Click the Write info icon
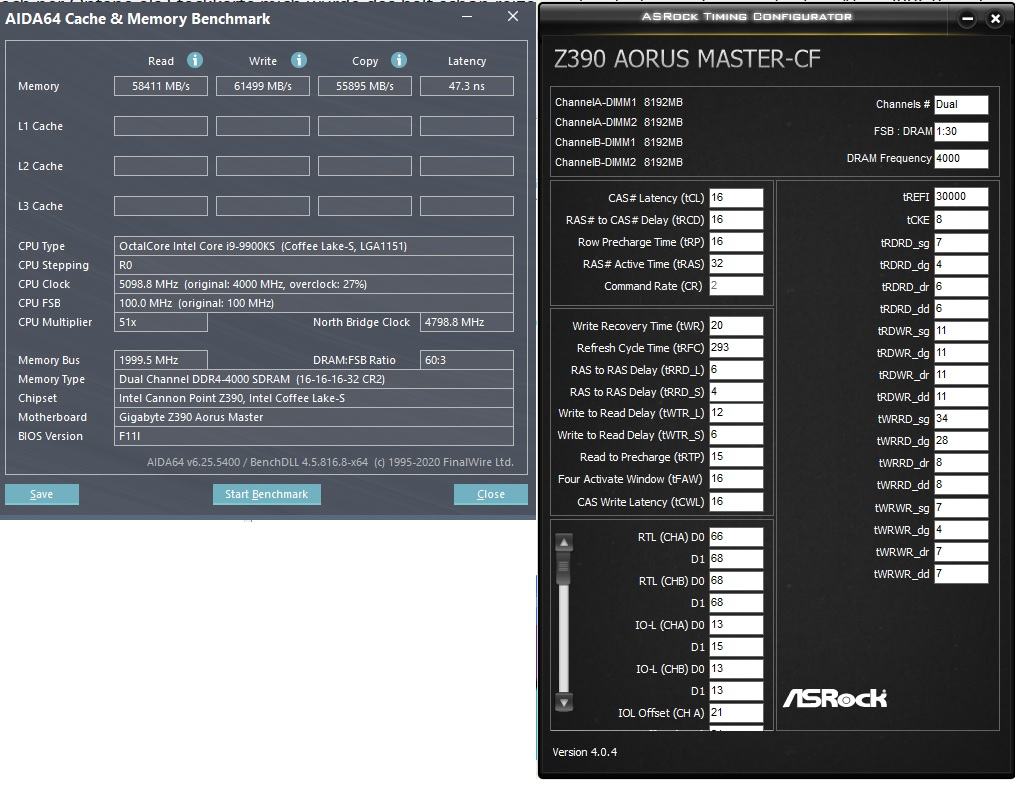 point(299,60)
